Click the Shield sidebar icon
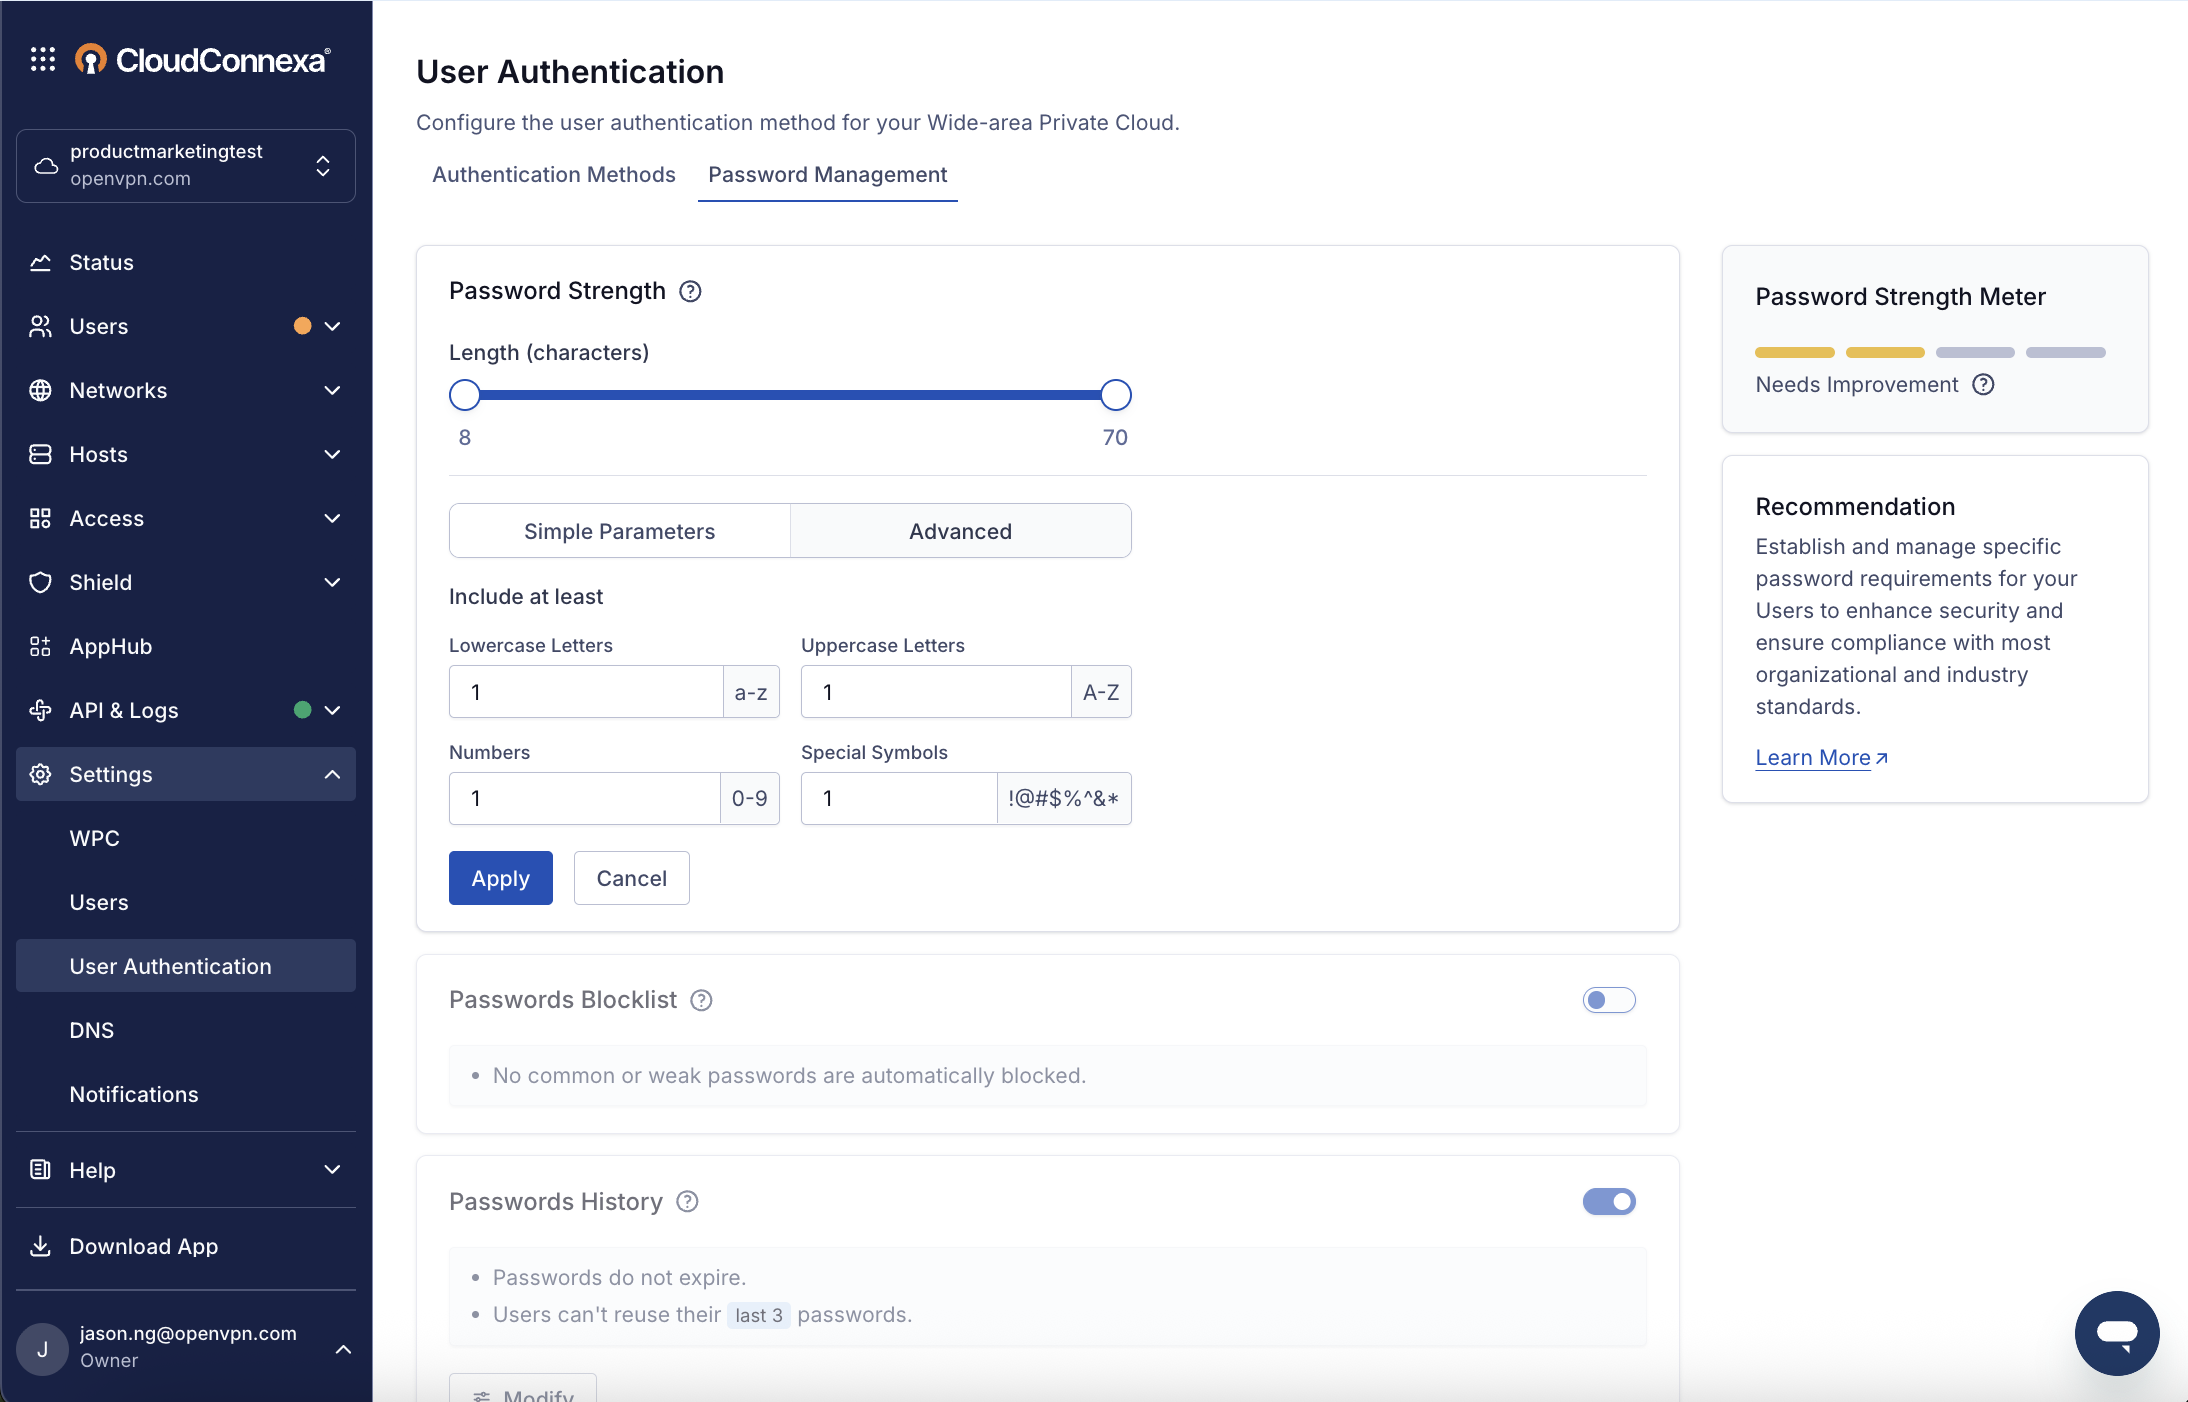This screenshot has width=2188, height=1402. click(40, 582)
